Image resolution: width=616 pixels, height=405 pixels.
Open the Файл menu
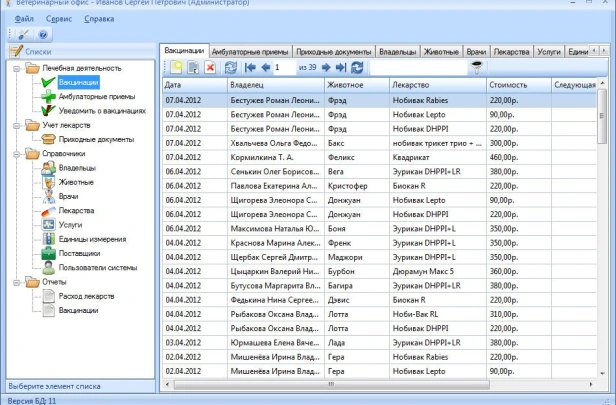25,18
